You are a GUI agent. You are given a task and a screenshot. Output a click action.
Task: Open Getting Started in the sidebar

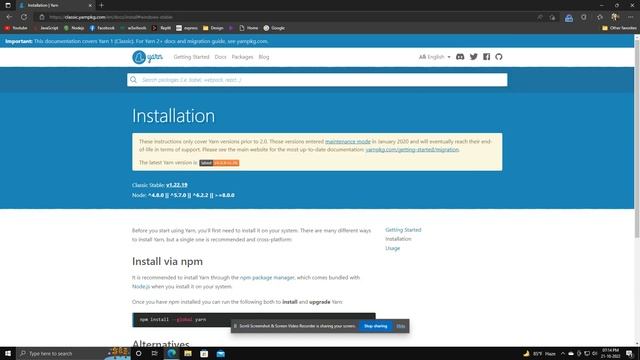click(403, 230)
